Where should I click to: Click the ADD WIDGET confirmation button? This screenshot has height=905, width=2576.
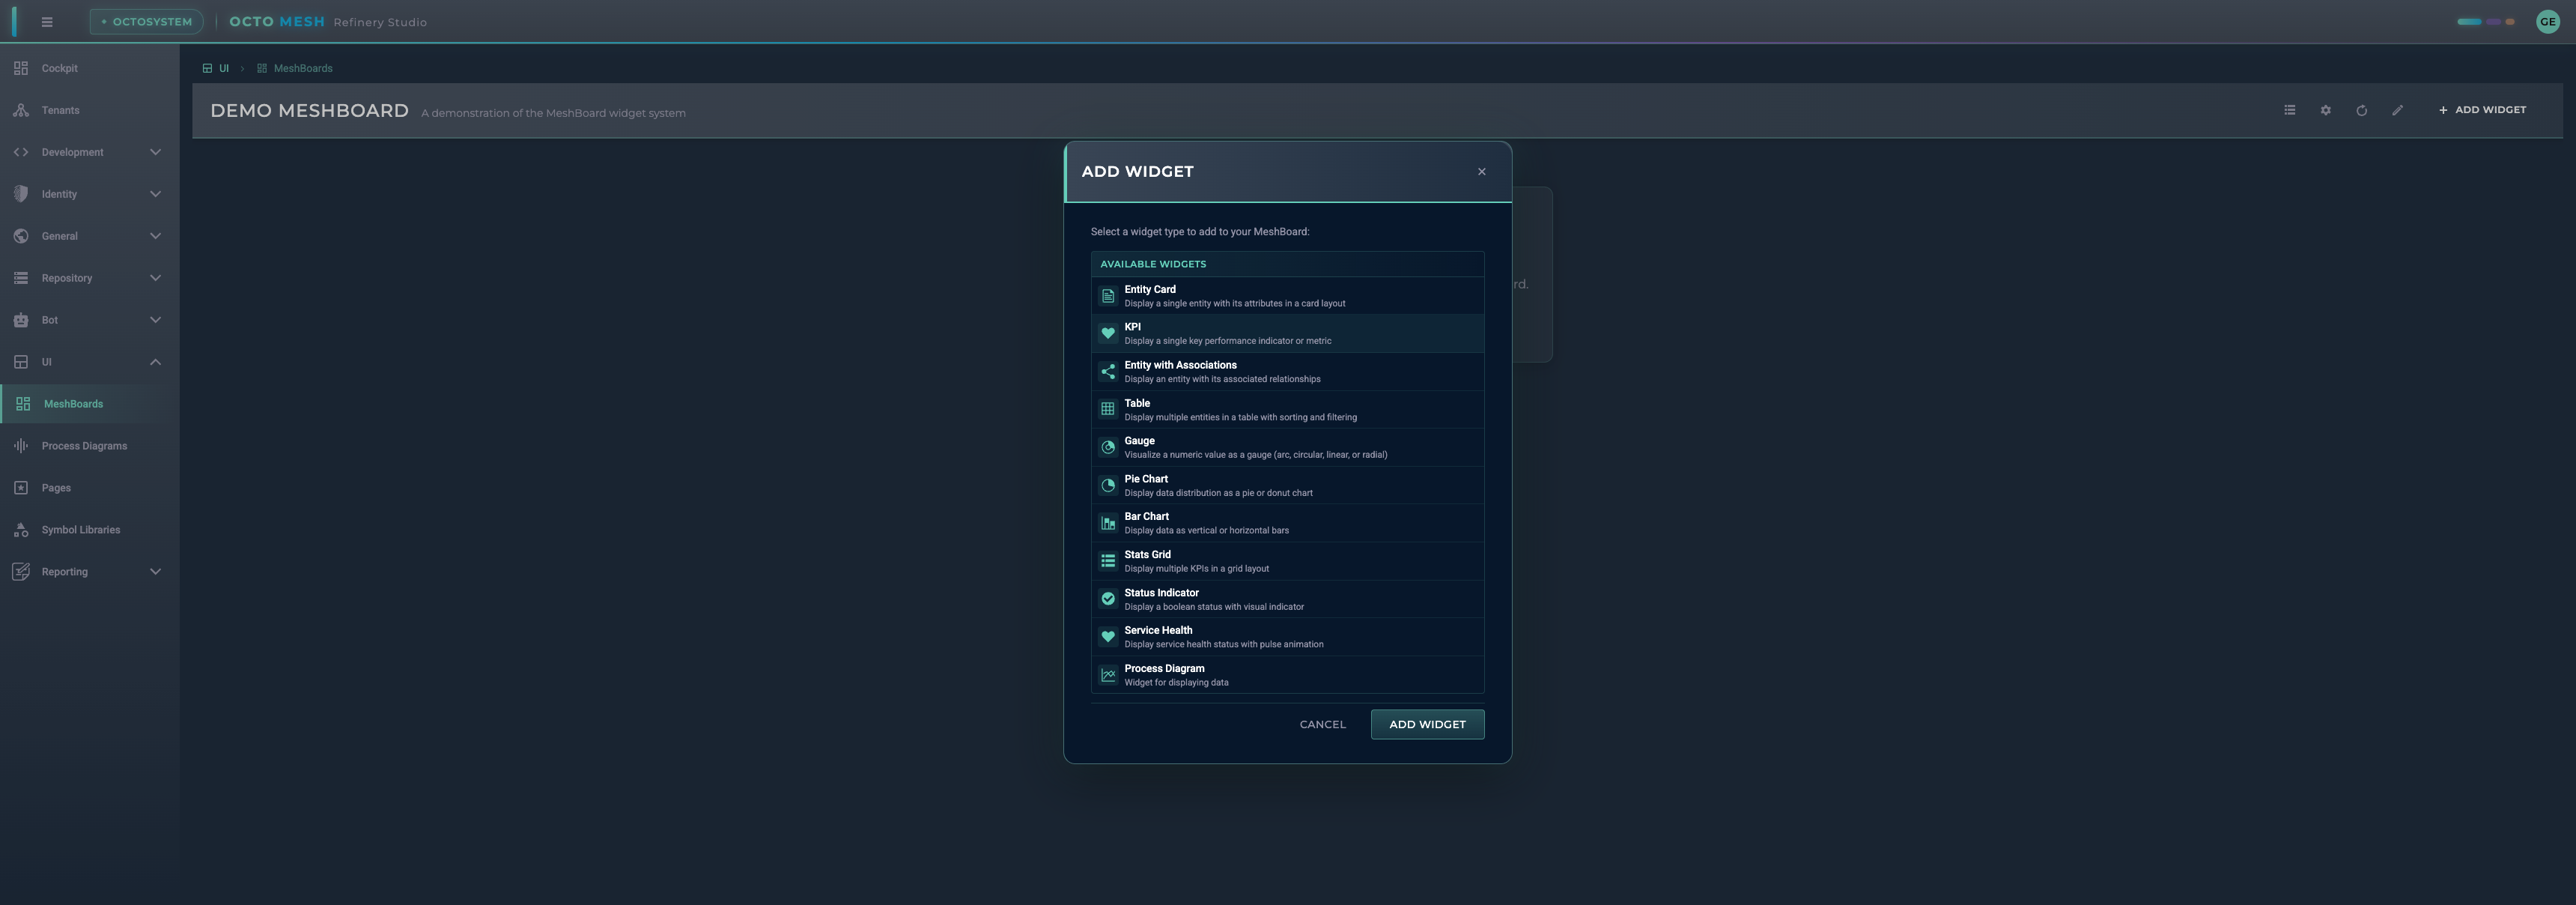tap(1427, 724)
